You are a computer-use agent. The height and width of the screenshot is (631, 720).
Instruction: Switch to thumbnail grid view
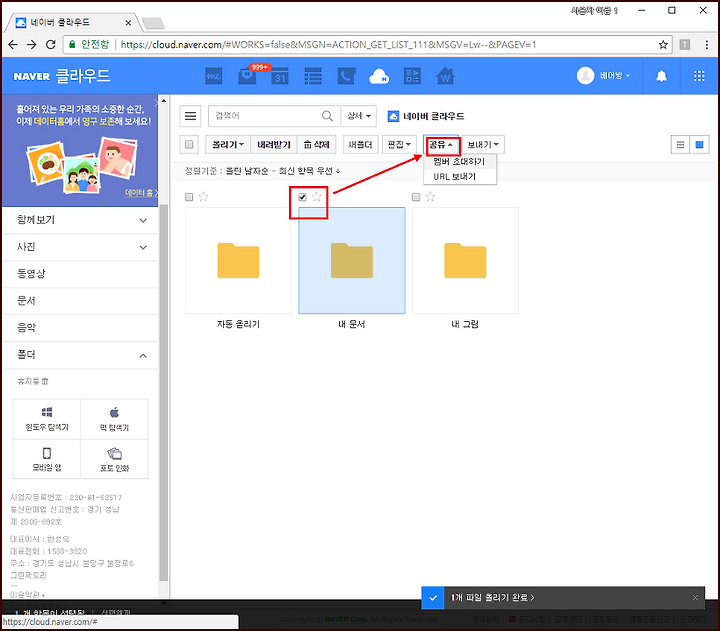(x=699, y=145)
